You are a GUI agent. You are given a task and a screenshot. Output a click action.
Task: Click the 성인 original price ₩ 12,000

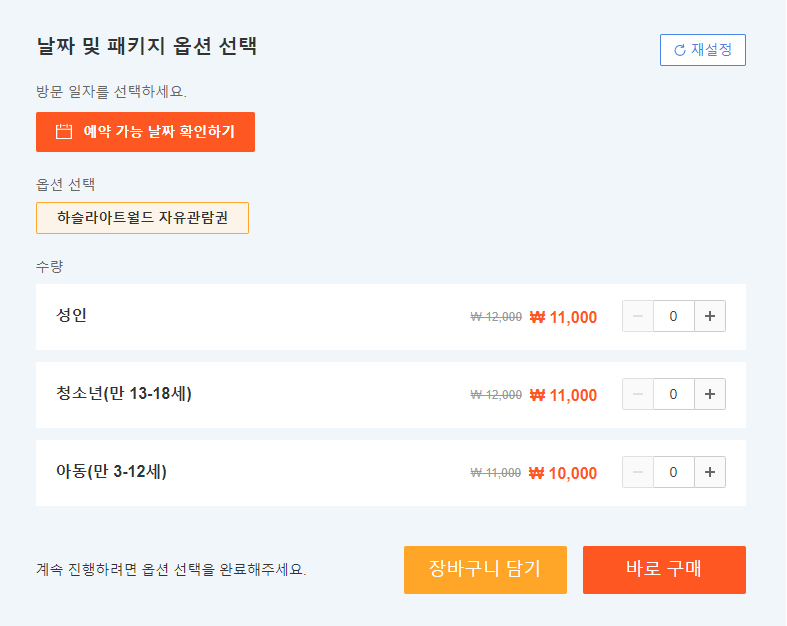pos(496,317)
